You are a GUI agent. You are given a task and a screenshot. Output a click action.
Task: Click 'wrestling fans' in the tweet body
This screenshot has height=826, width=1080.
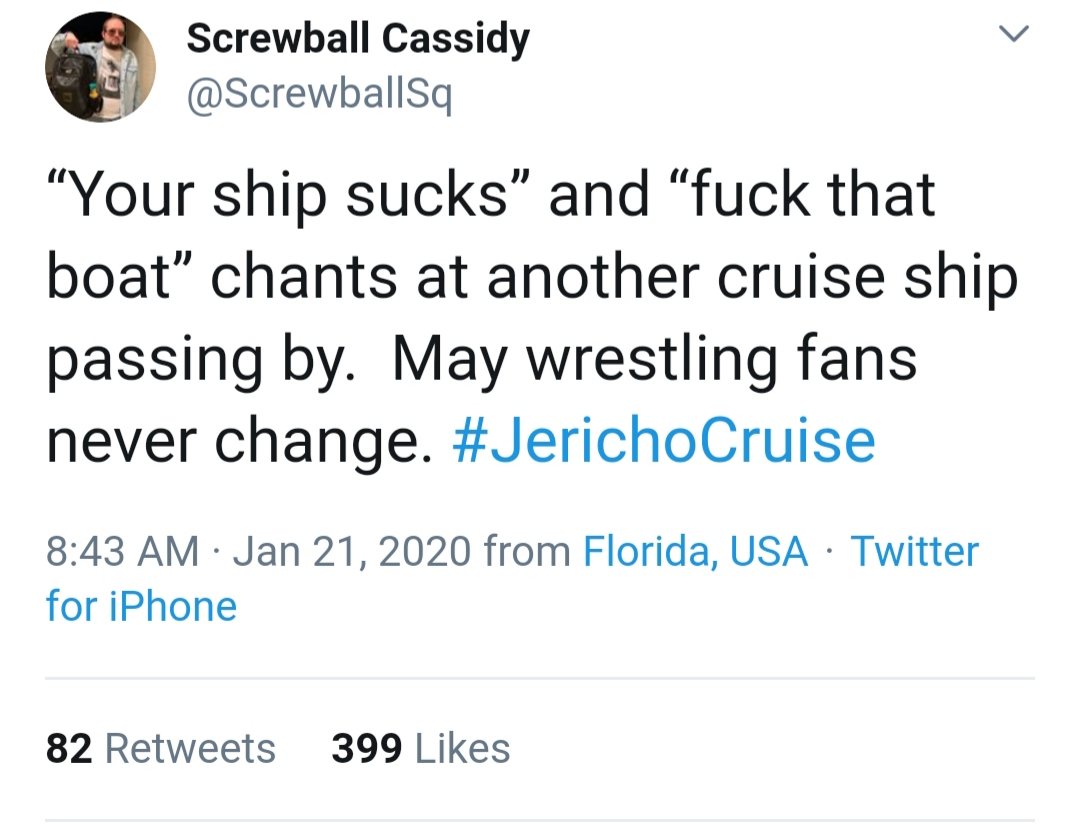click(722, 360)
